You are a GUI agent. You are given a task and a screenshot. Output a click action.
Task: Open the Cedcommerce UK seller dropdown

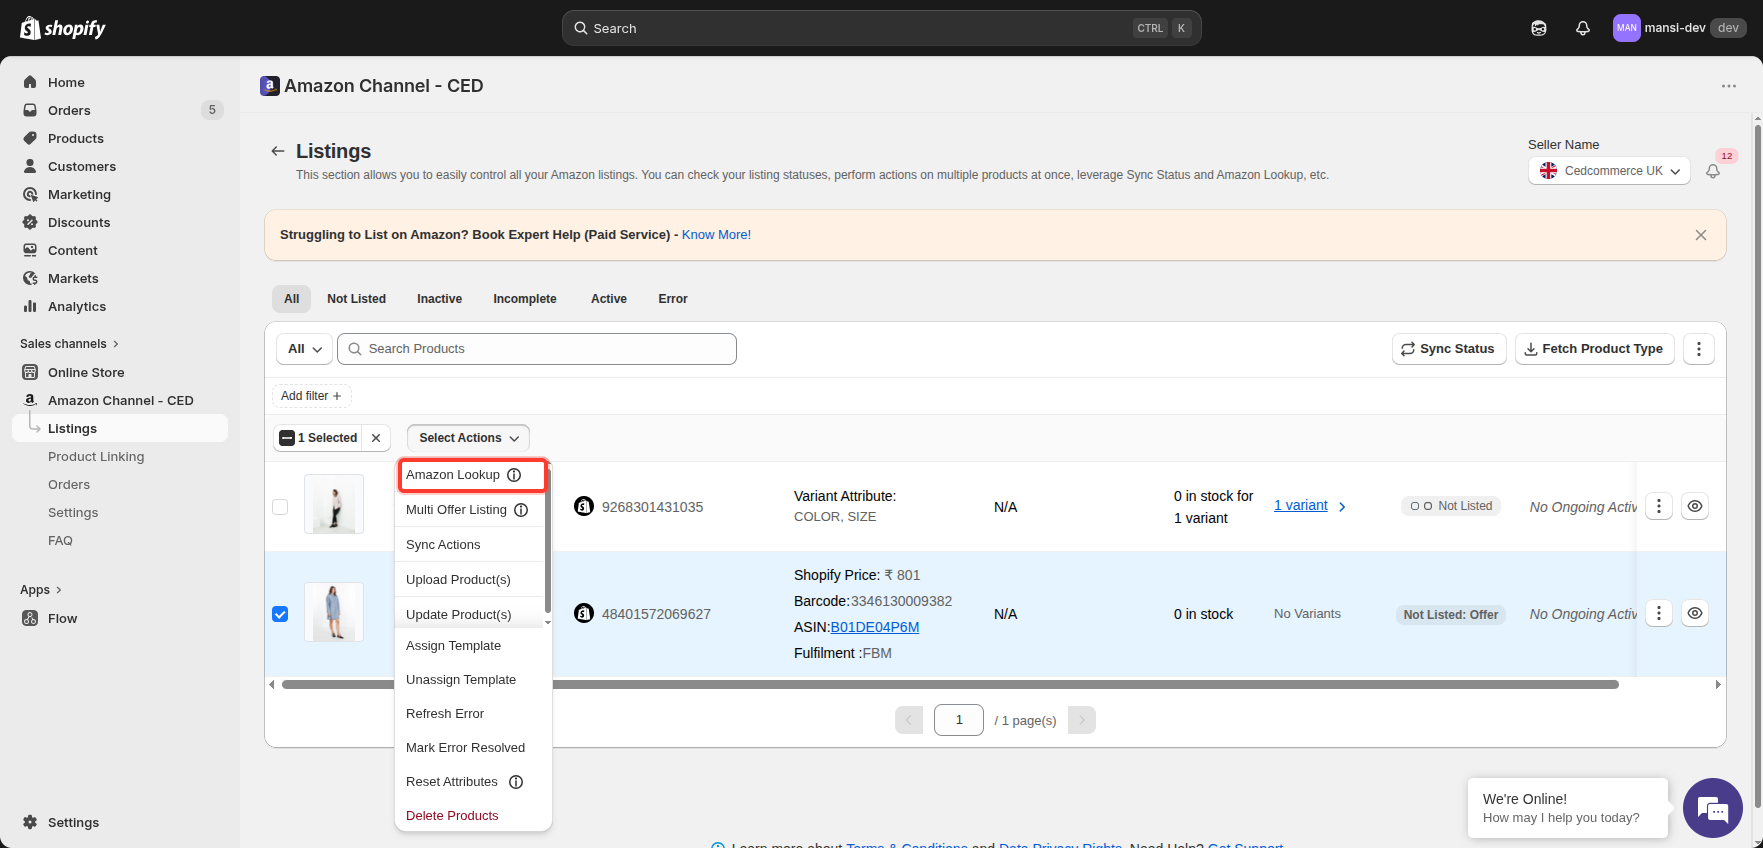point(1609,171)
